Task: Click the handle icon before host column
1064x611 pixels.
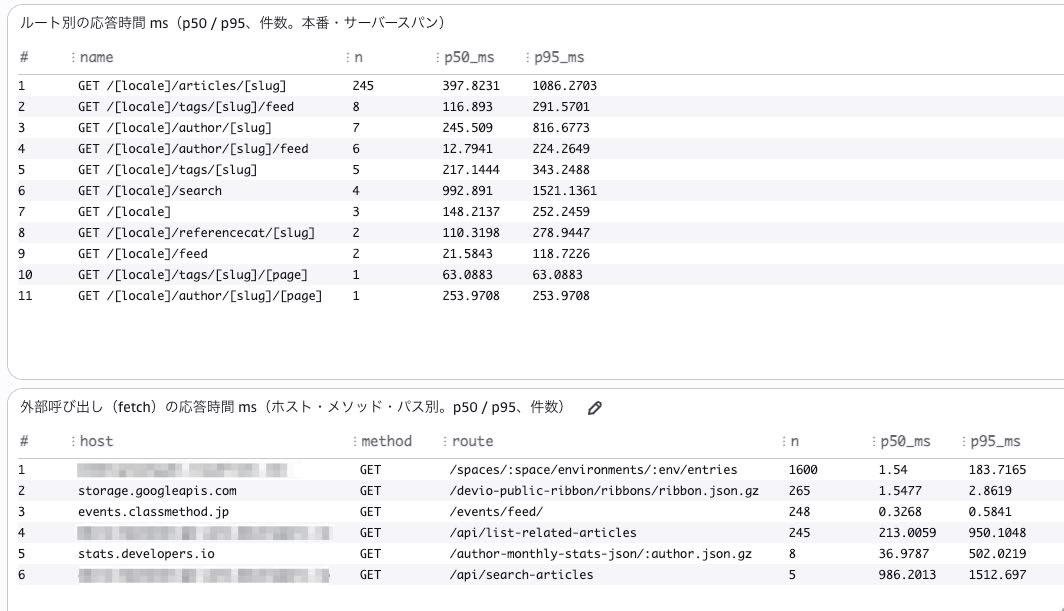Action: 73,441
